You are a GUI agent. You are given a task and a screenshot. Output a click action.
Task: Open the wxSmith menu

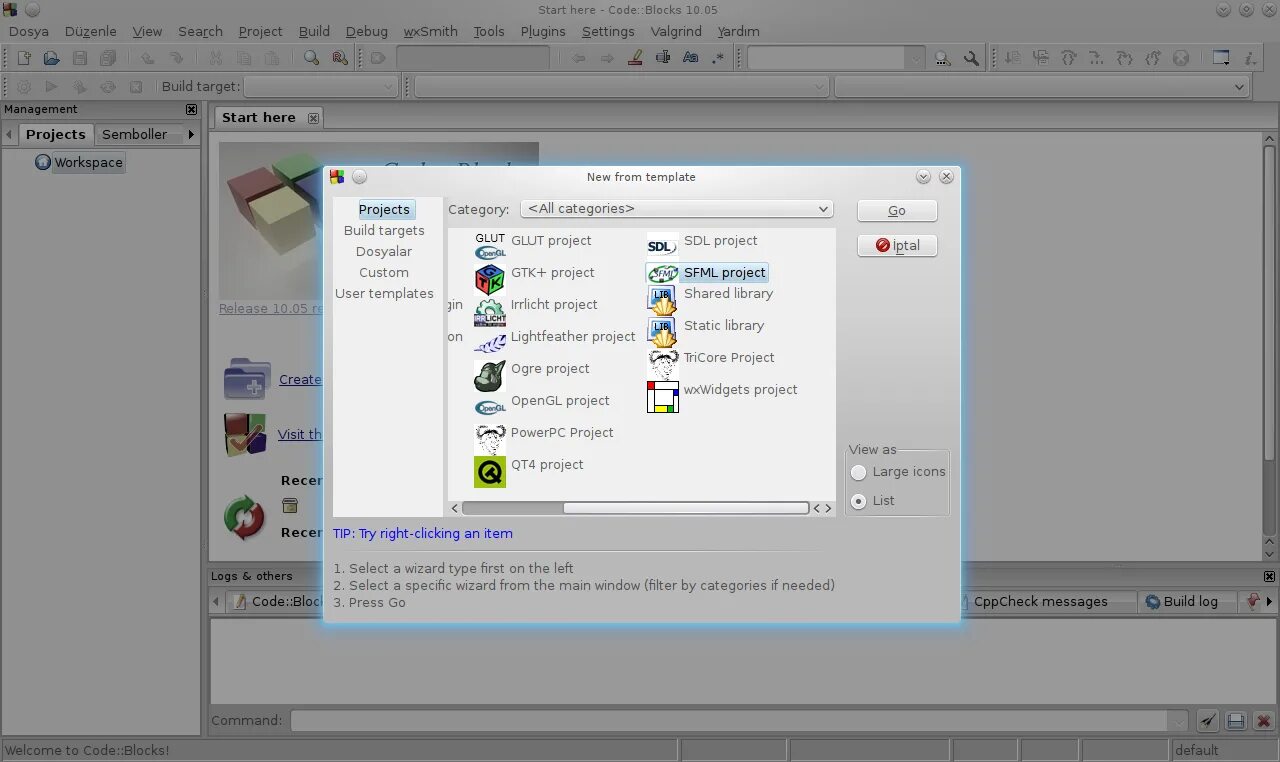pyautogui.click(x=430, y=31)
